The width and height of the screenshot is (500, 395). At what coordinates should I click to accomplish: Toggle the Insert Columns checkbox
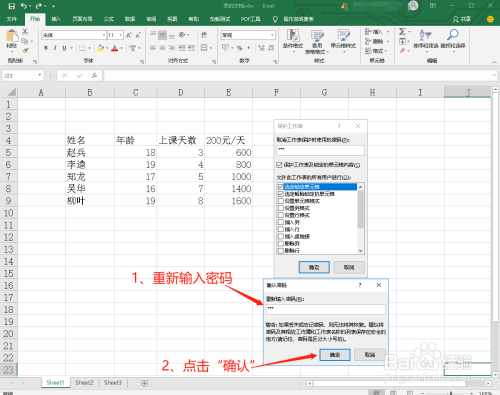pyautogui.click(x=281, y=222)
